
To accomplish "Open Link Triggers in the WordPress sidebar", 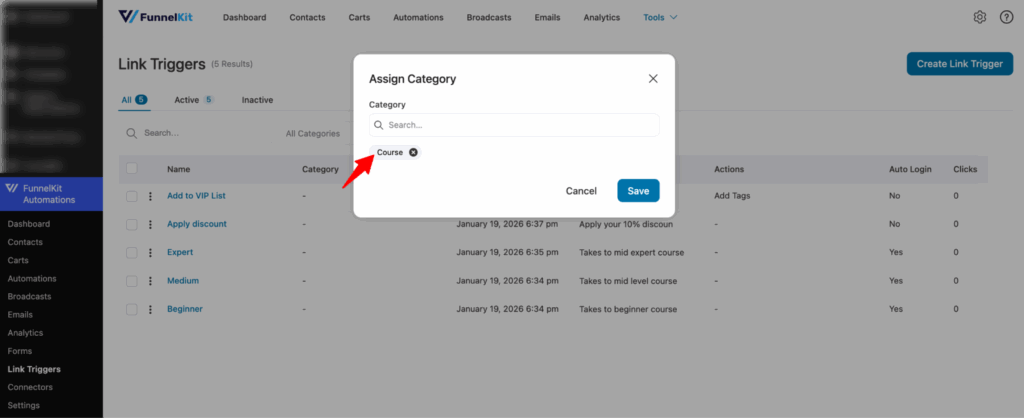I will click(x=34, y=370).
